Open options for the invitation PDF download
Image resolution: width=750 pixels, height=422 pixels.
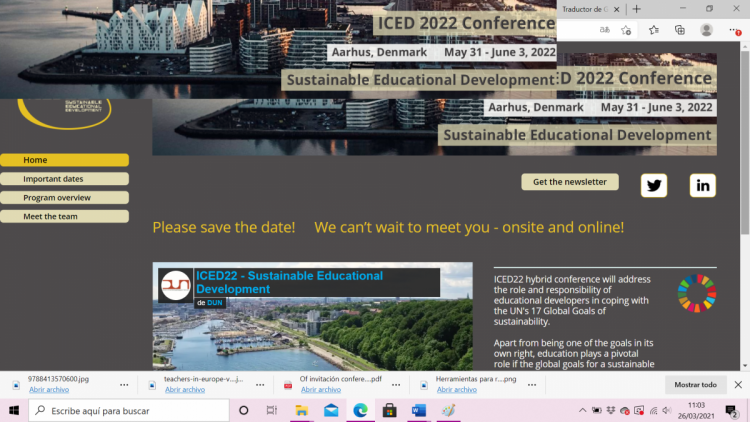[x=396, y=384]
